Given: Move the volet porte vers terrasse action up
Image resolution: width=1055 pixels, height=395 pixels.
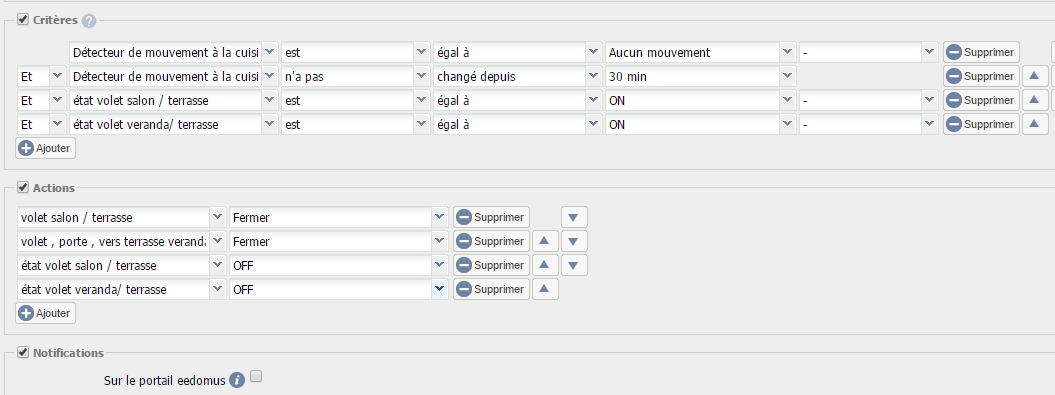Looking at the screenshot, I should 545,241.
